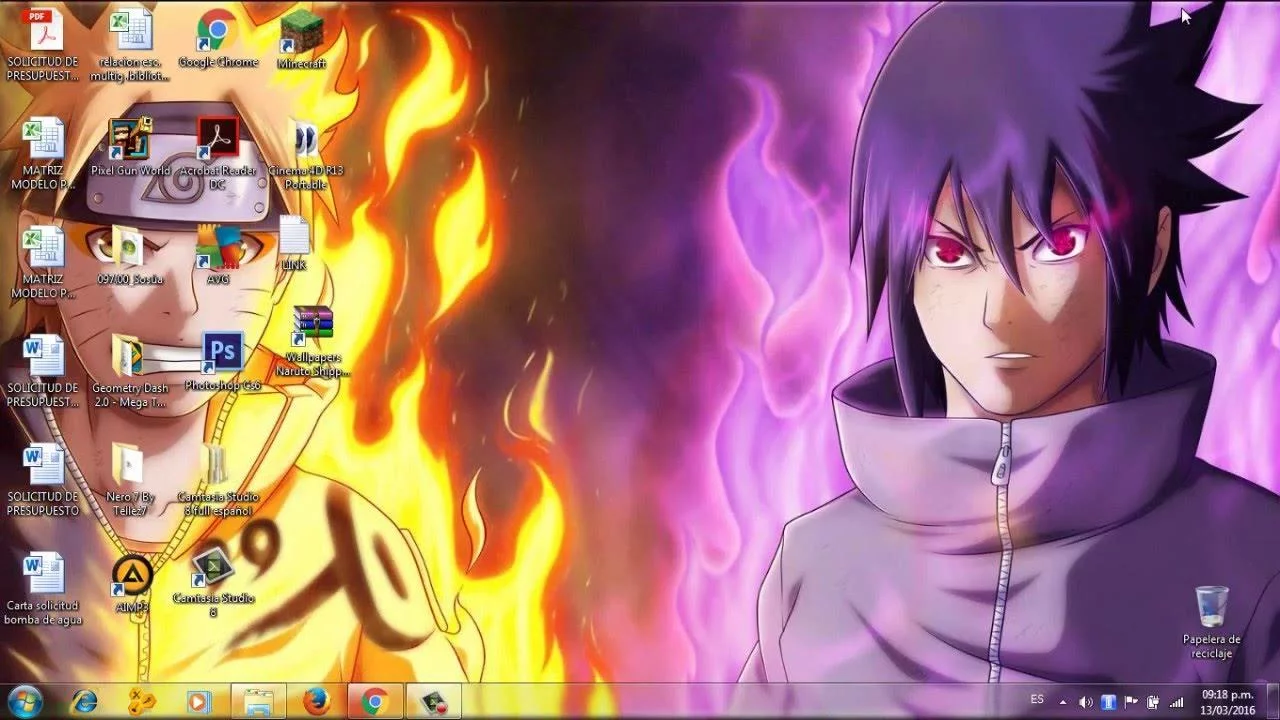This screenshot has height=720, width=1280.
Task: Click the Show desktop strip at taskbar end
Action: pyautogui.click(x=1272, y=702)
